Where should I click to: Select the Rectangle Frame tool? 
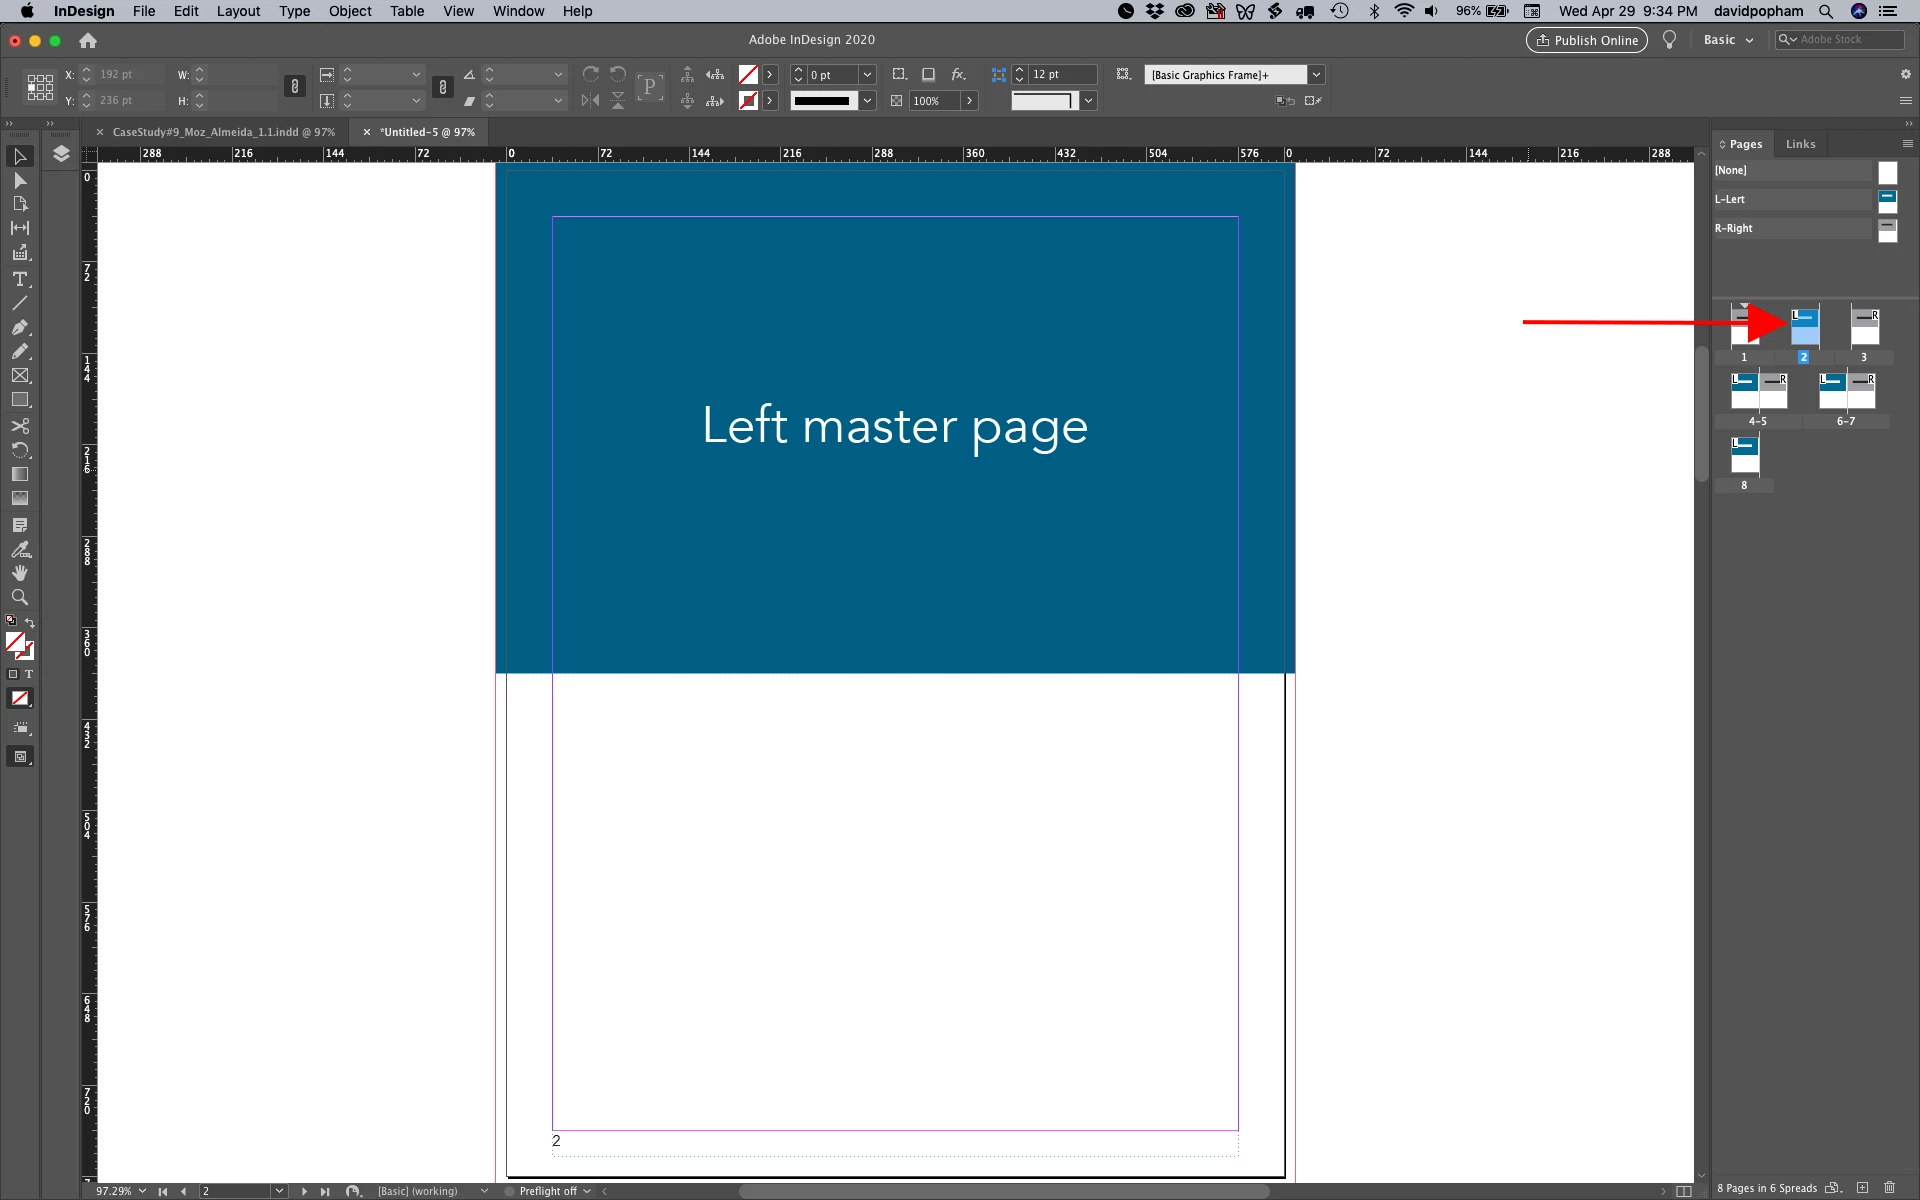[x=19, y=376]
